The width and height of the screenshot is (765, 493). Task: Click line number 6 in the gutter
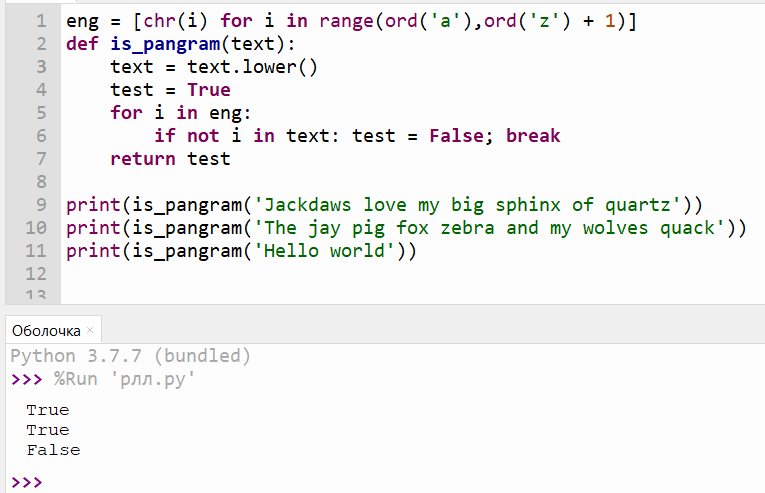(40, 136)
